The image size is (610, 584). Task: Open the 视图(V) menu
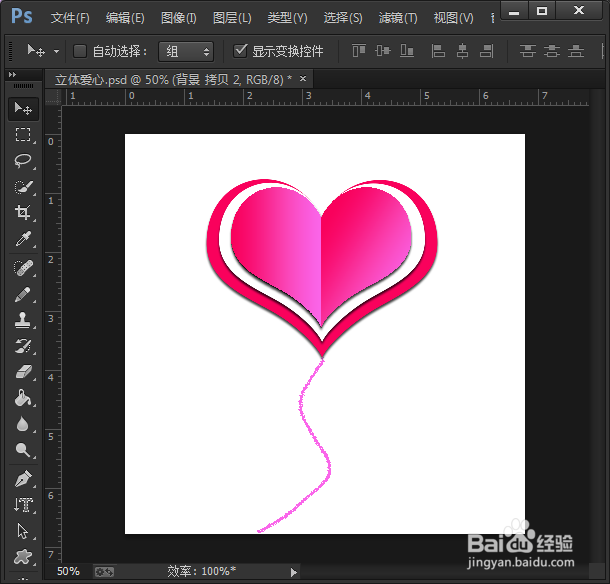click(454, 18)
